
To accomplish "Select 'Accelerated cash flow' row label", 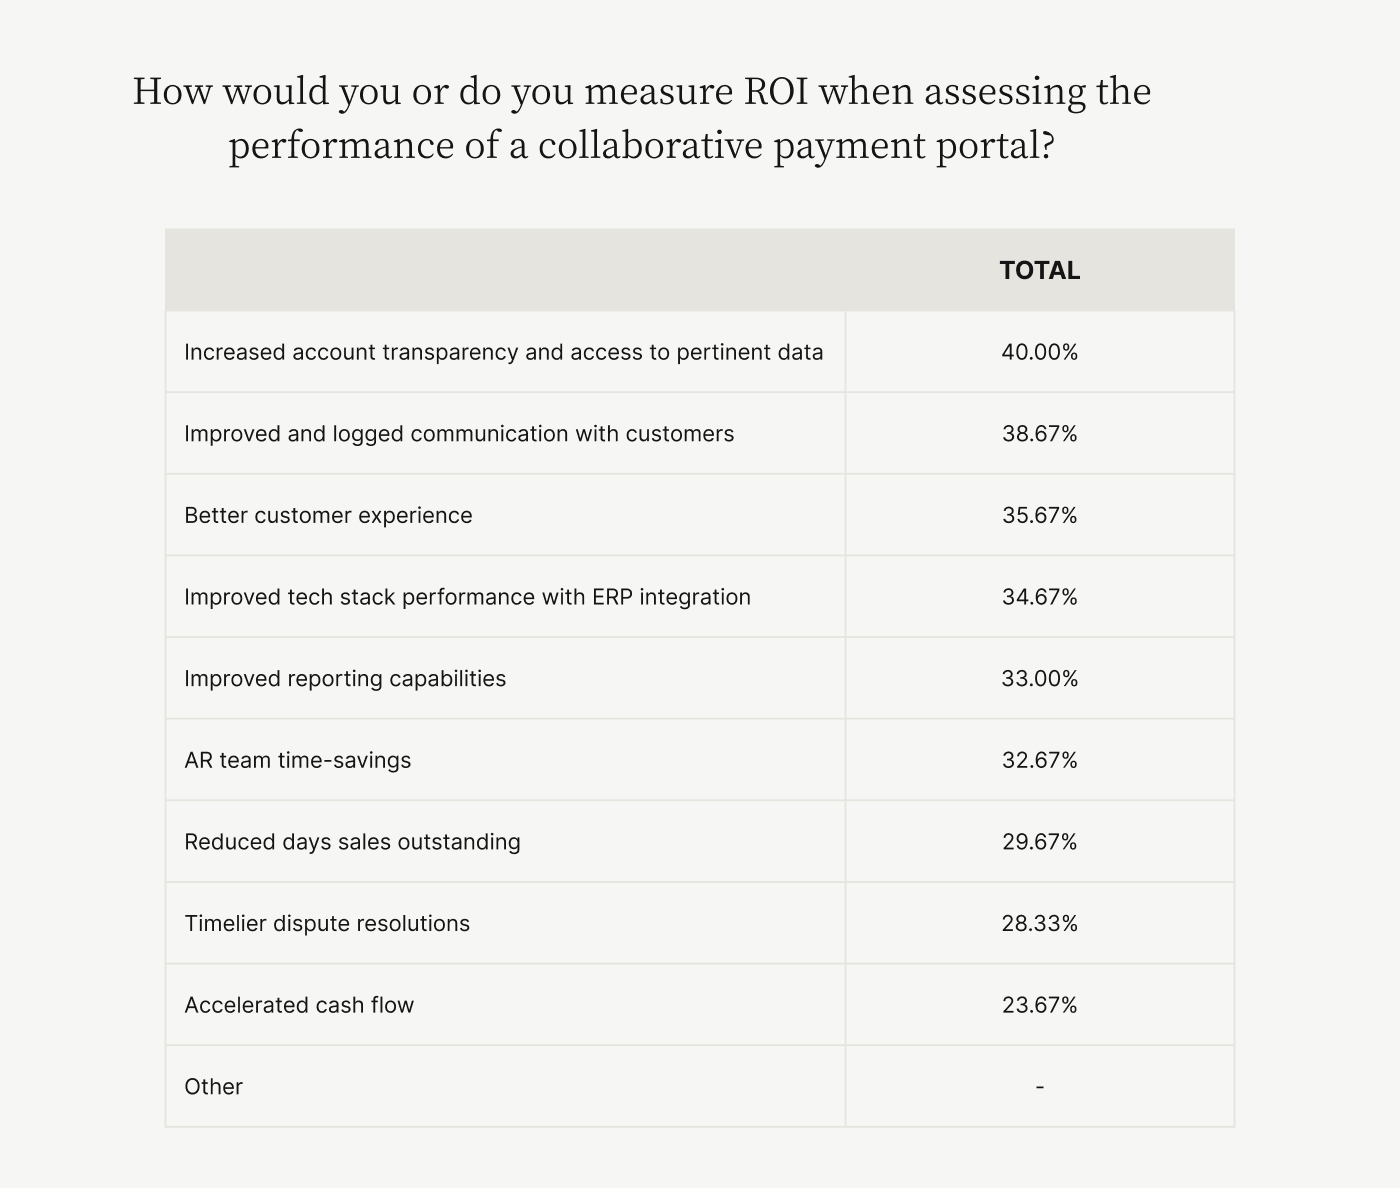I will 299,1005.
